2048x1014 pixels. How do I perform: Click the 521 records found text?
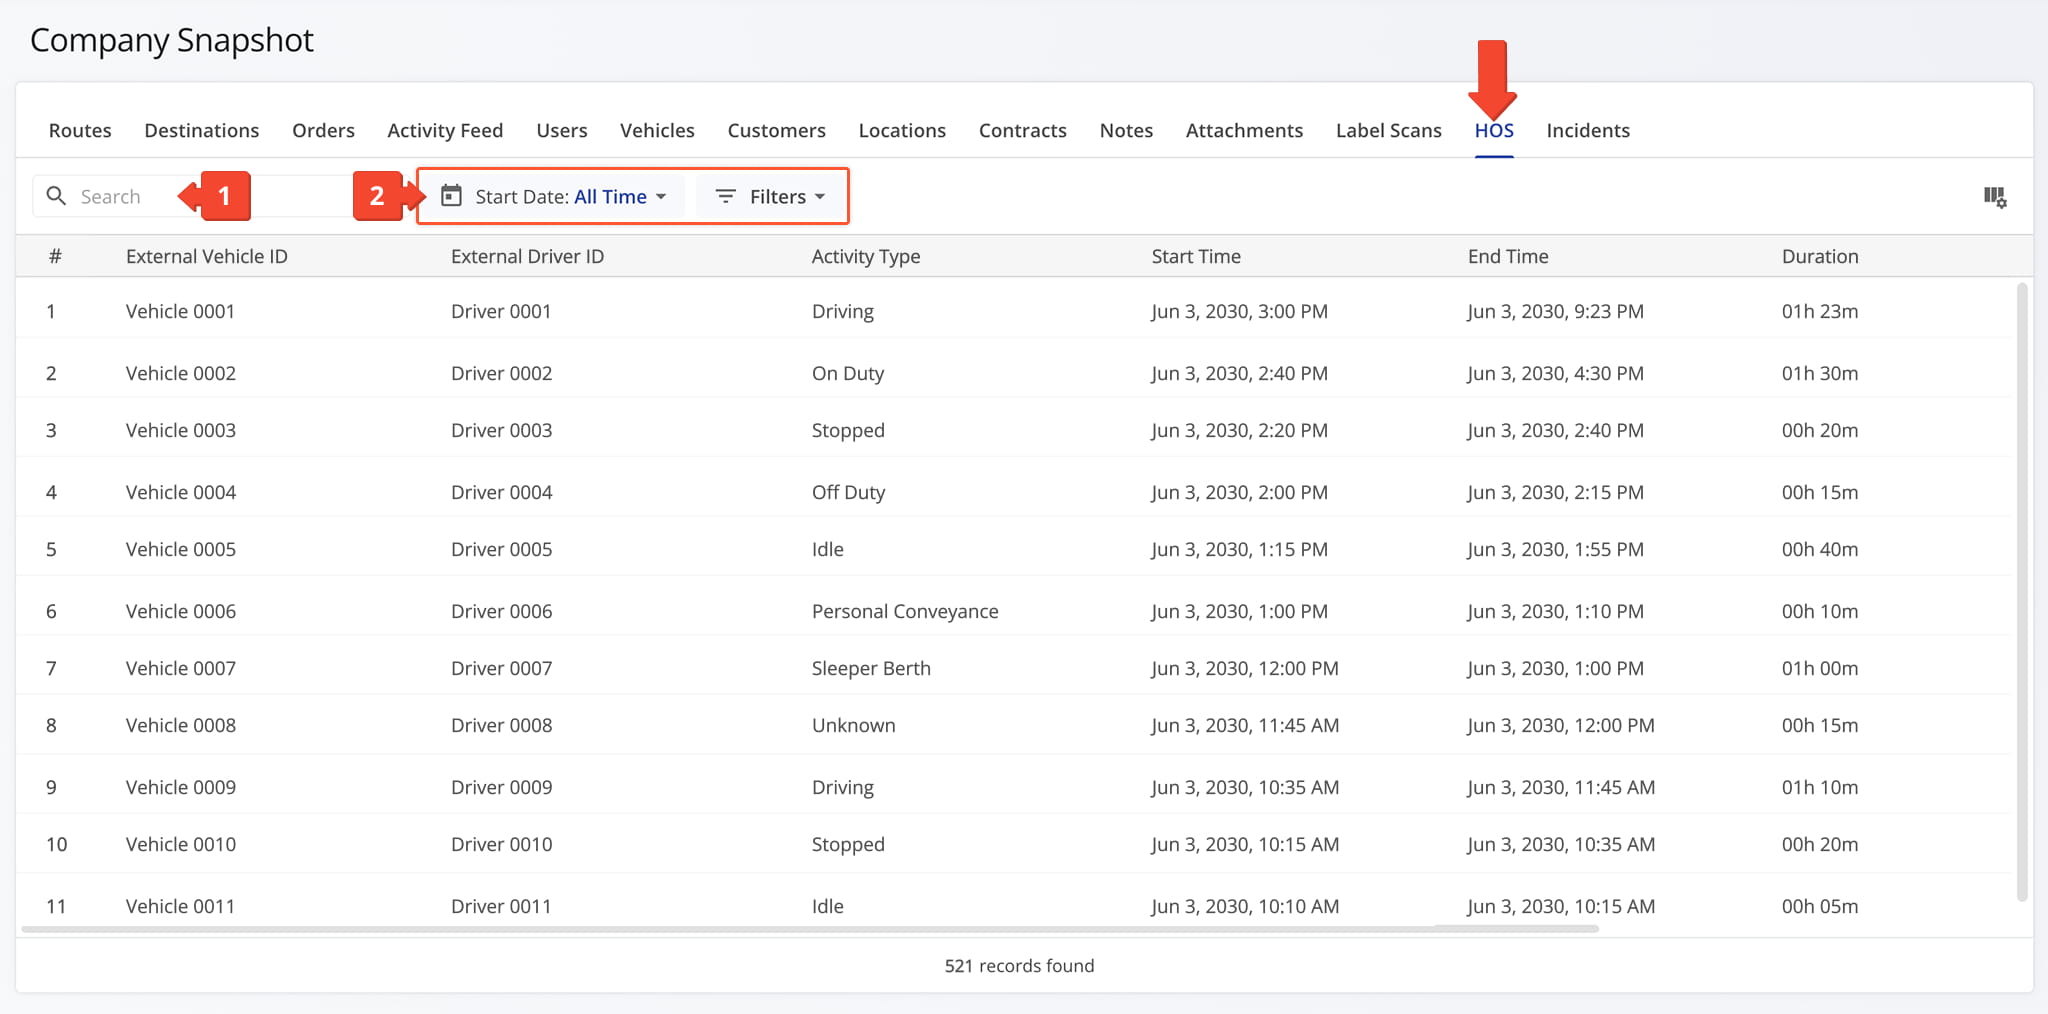click(x=1019, y=966)
